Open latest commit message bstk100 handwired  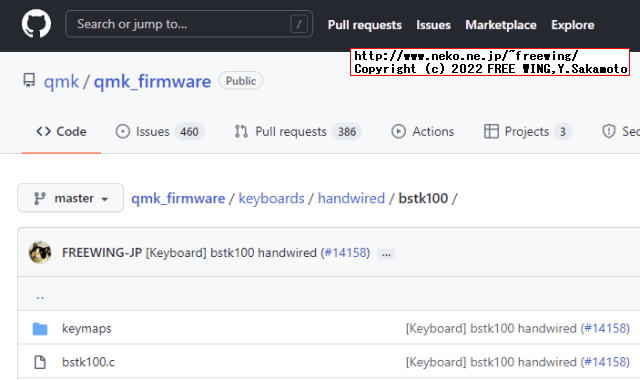(231, 253)
